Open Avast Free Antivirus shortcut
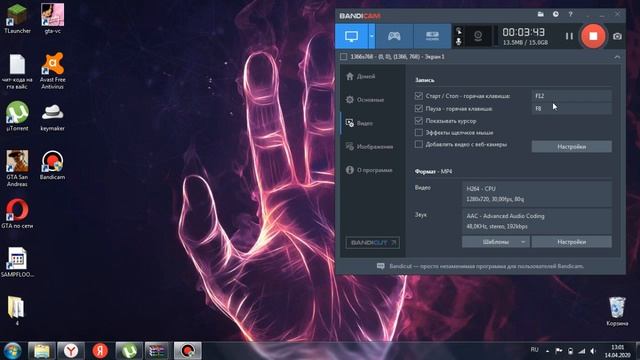The image size is (640, 360). tap(53, 71)
